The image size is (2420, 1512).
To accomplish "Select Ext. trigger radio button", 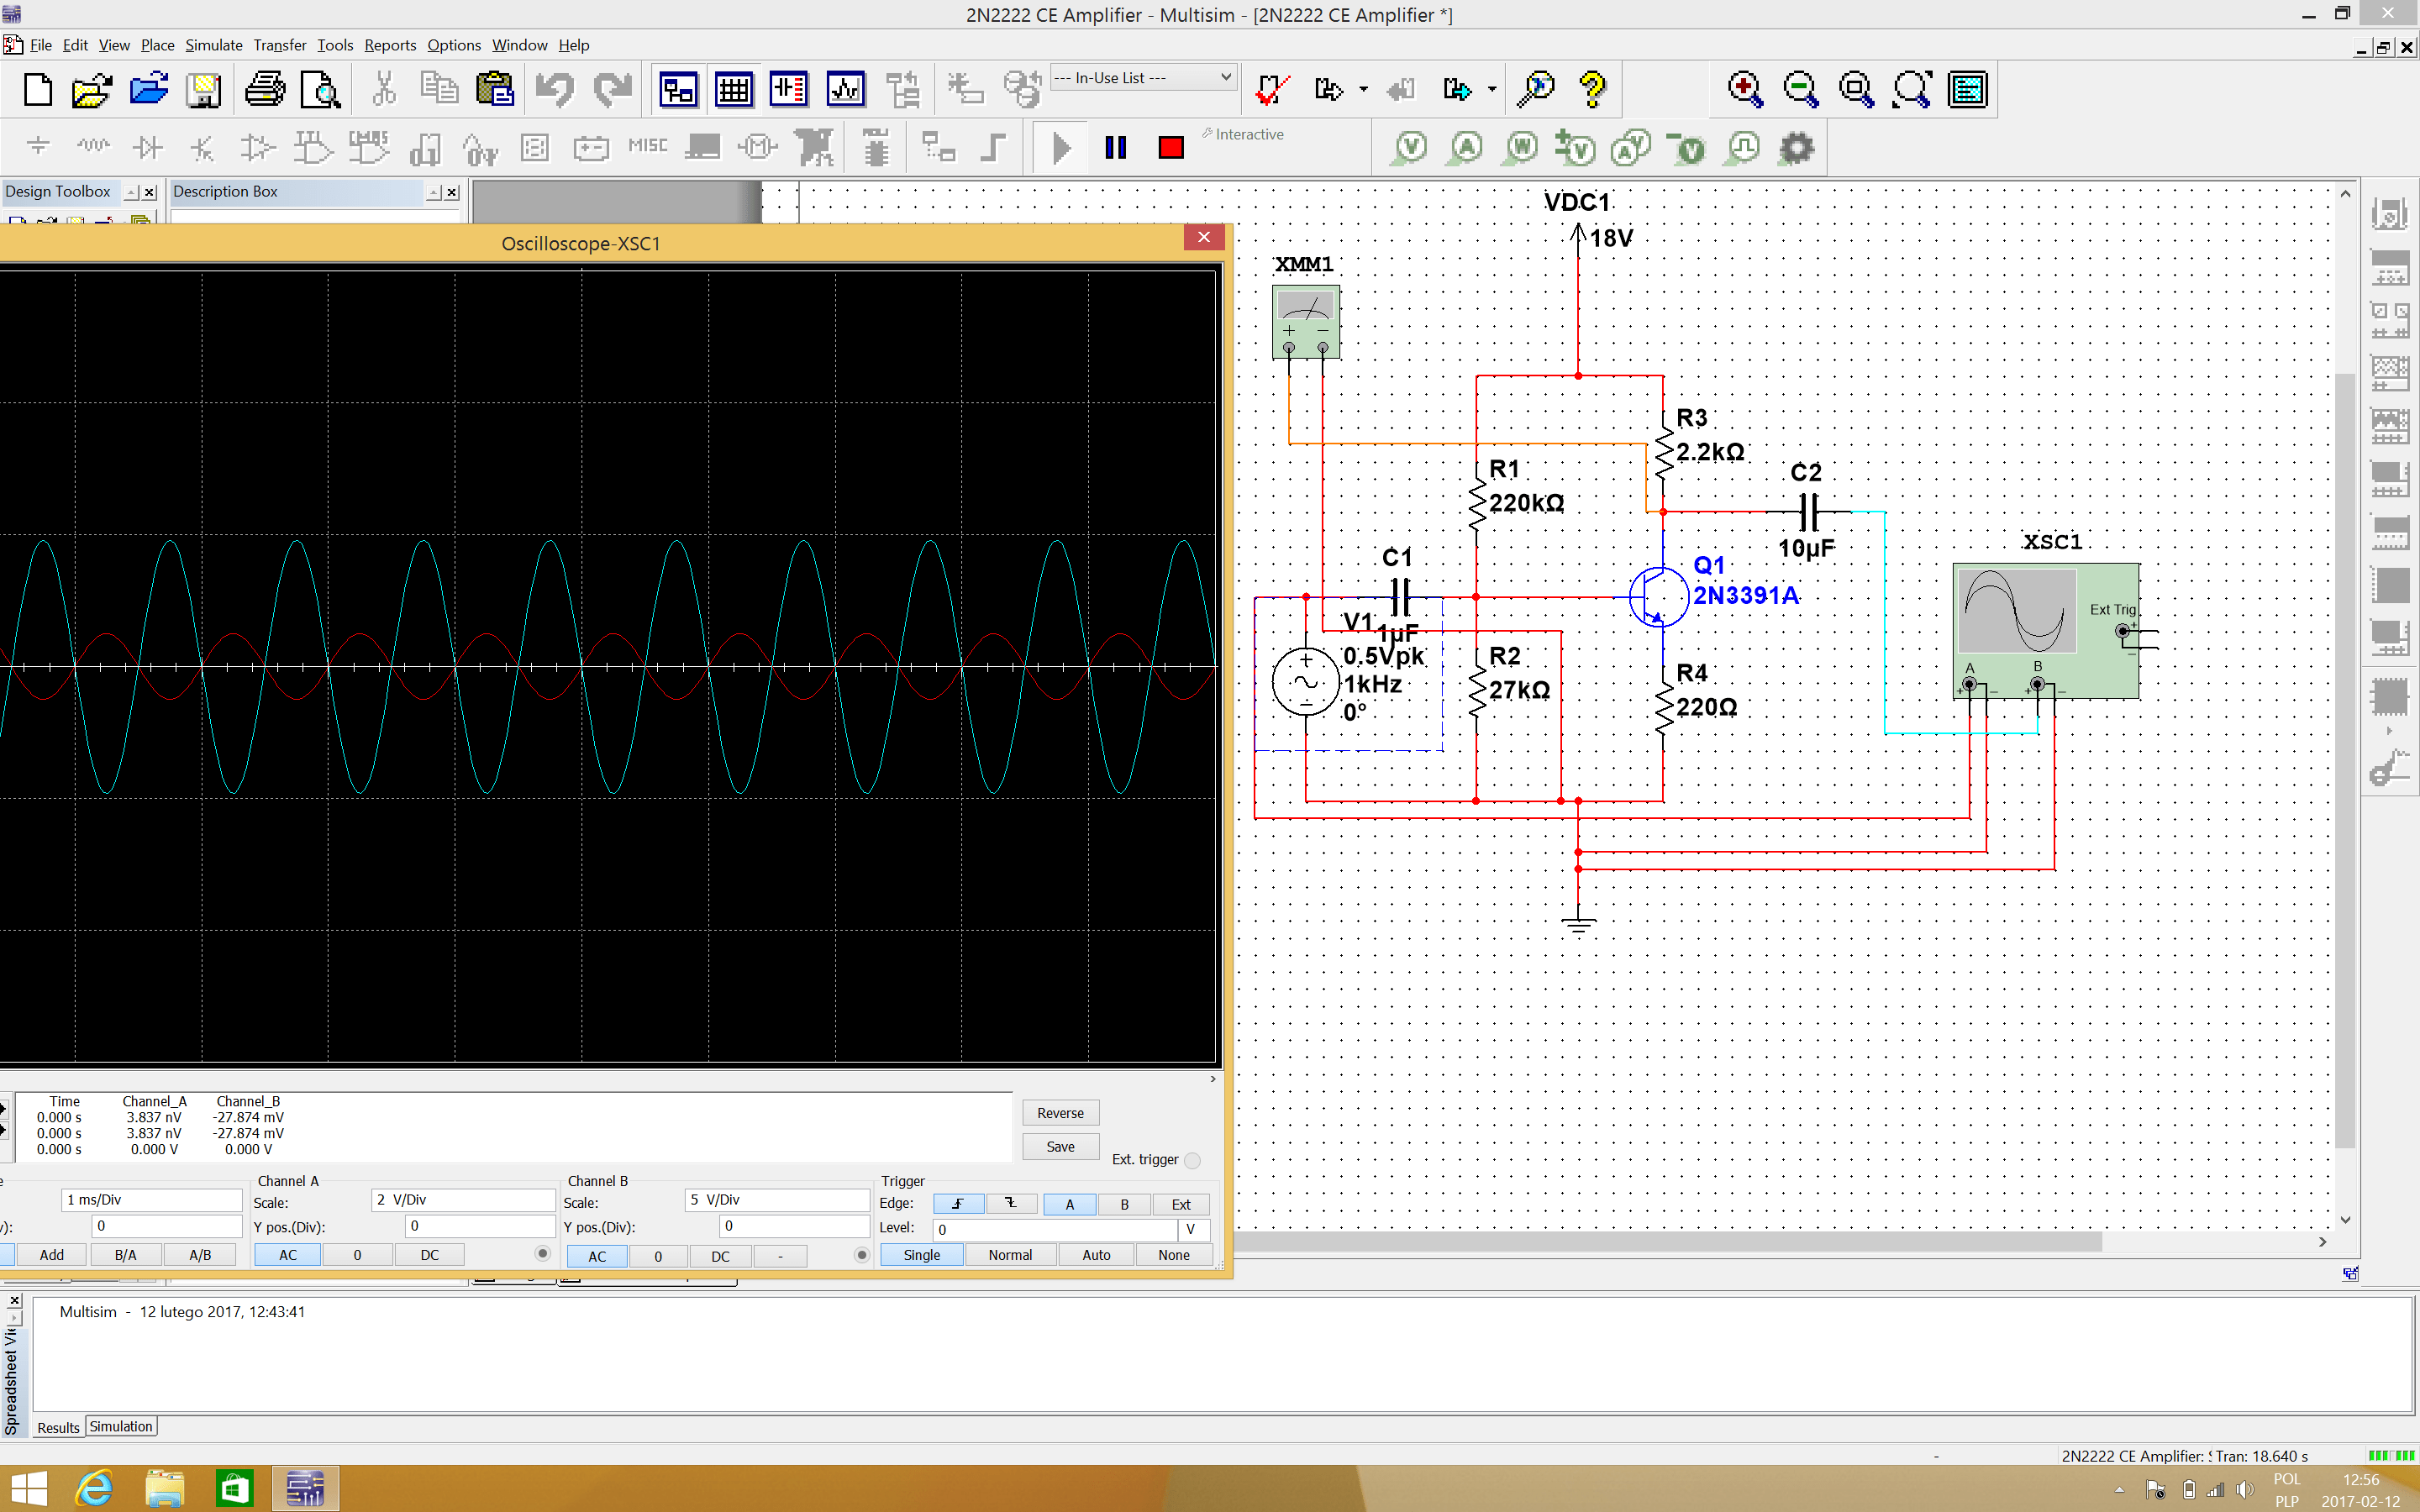I will coord(1192,1160).
